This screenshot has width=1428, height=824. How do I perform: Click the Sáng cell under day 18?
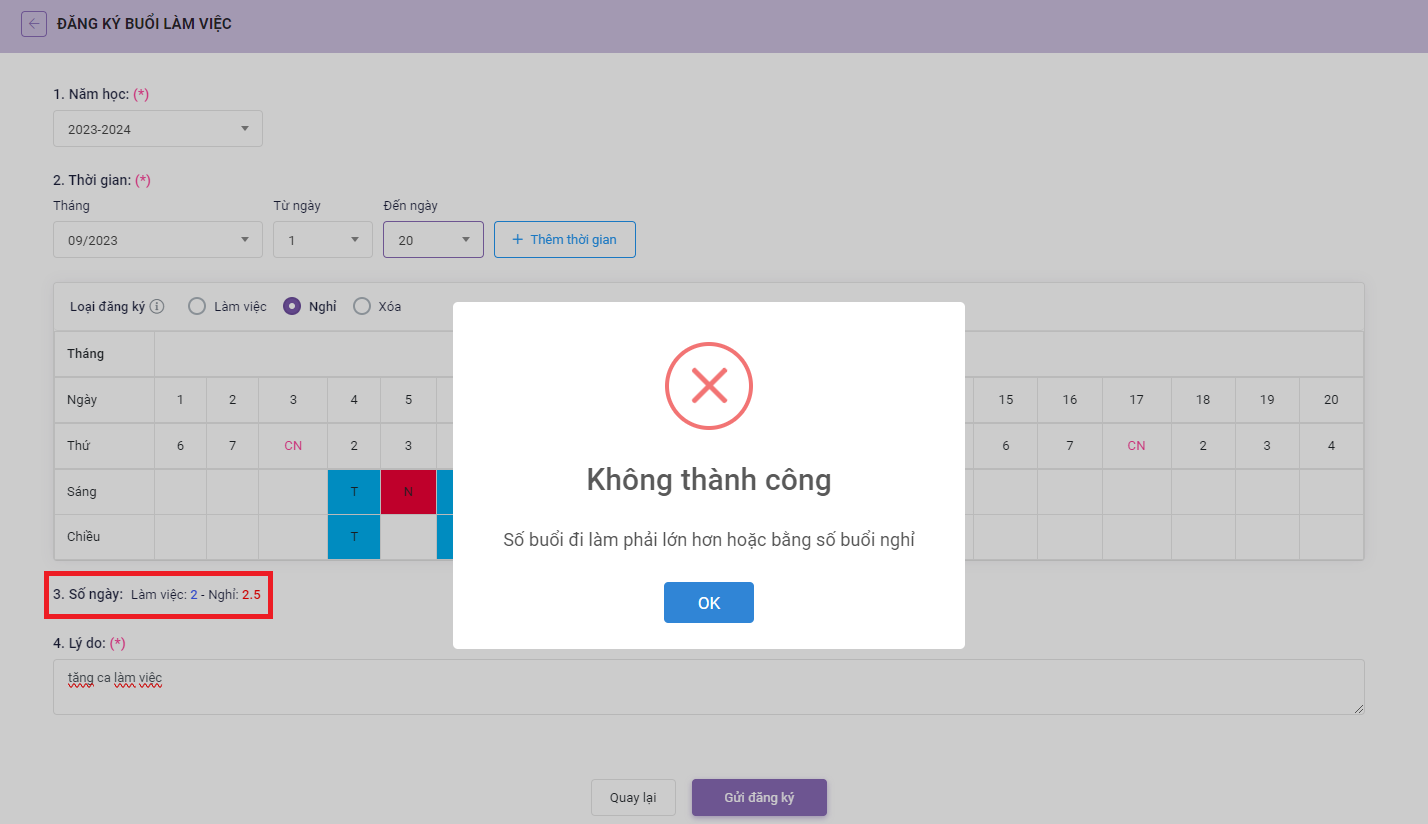pyautogui.click(x=1203, y=492)
